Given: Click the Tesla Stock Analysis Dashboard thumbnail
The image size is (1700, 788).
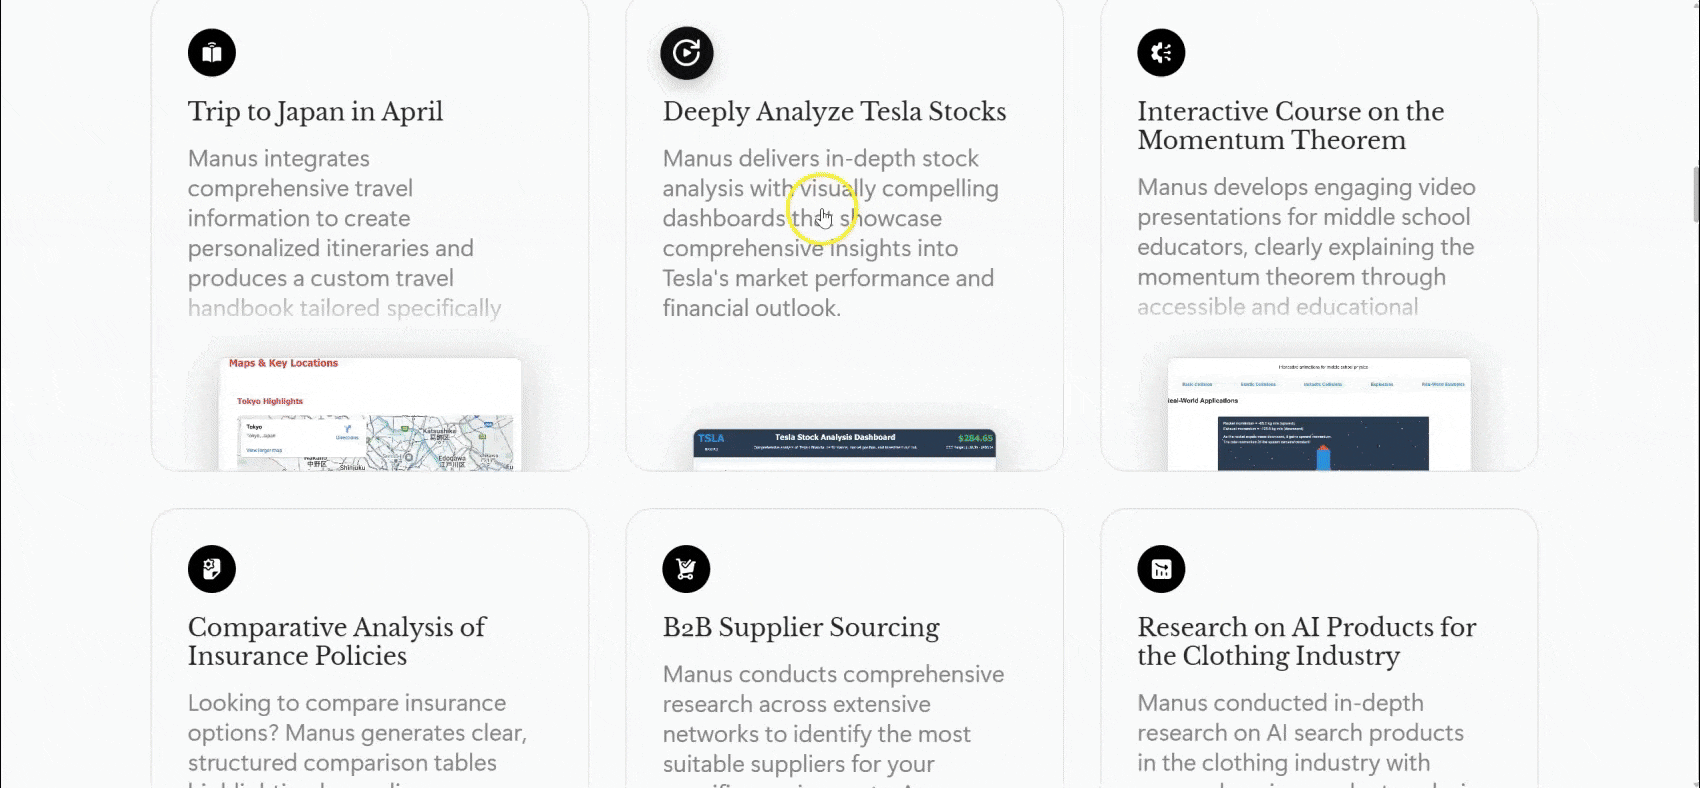Looking at the screenshot, I should tap(844, 450).
